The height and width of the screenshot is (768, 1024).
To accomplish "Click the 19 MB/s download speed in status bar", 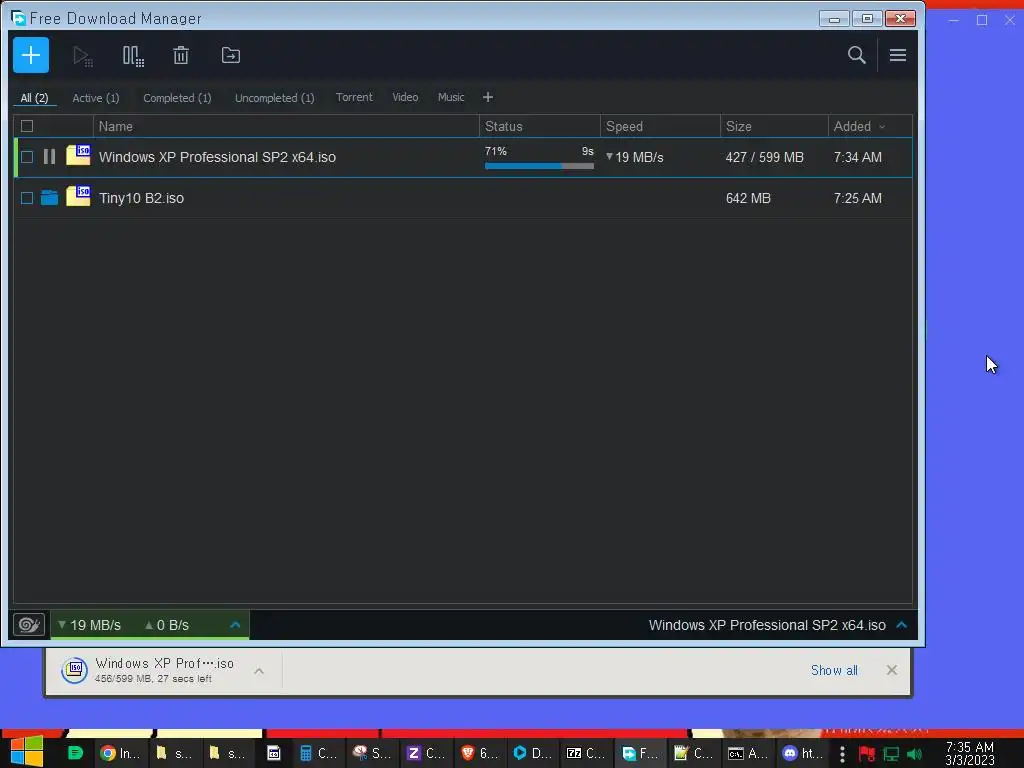I will click(89, 625).
